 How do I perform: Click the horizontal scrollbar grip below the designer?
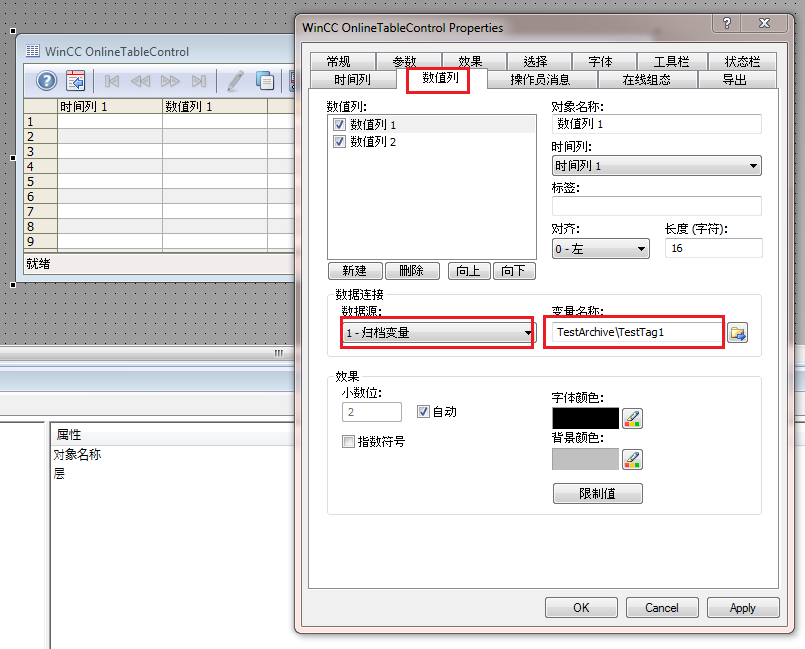[279, 353]
